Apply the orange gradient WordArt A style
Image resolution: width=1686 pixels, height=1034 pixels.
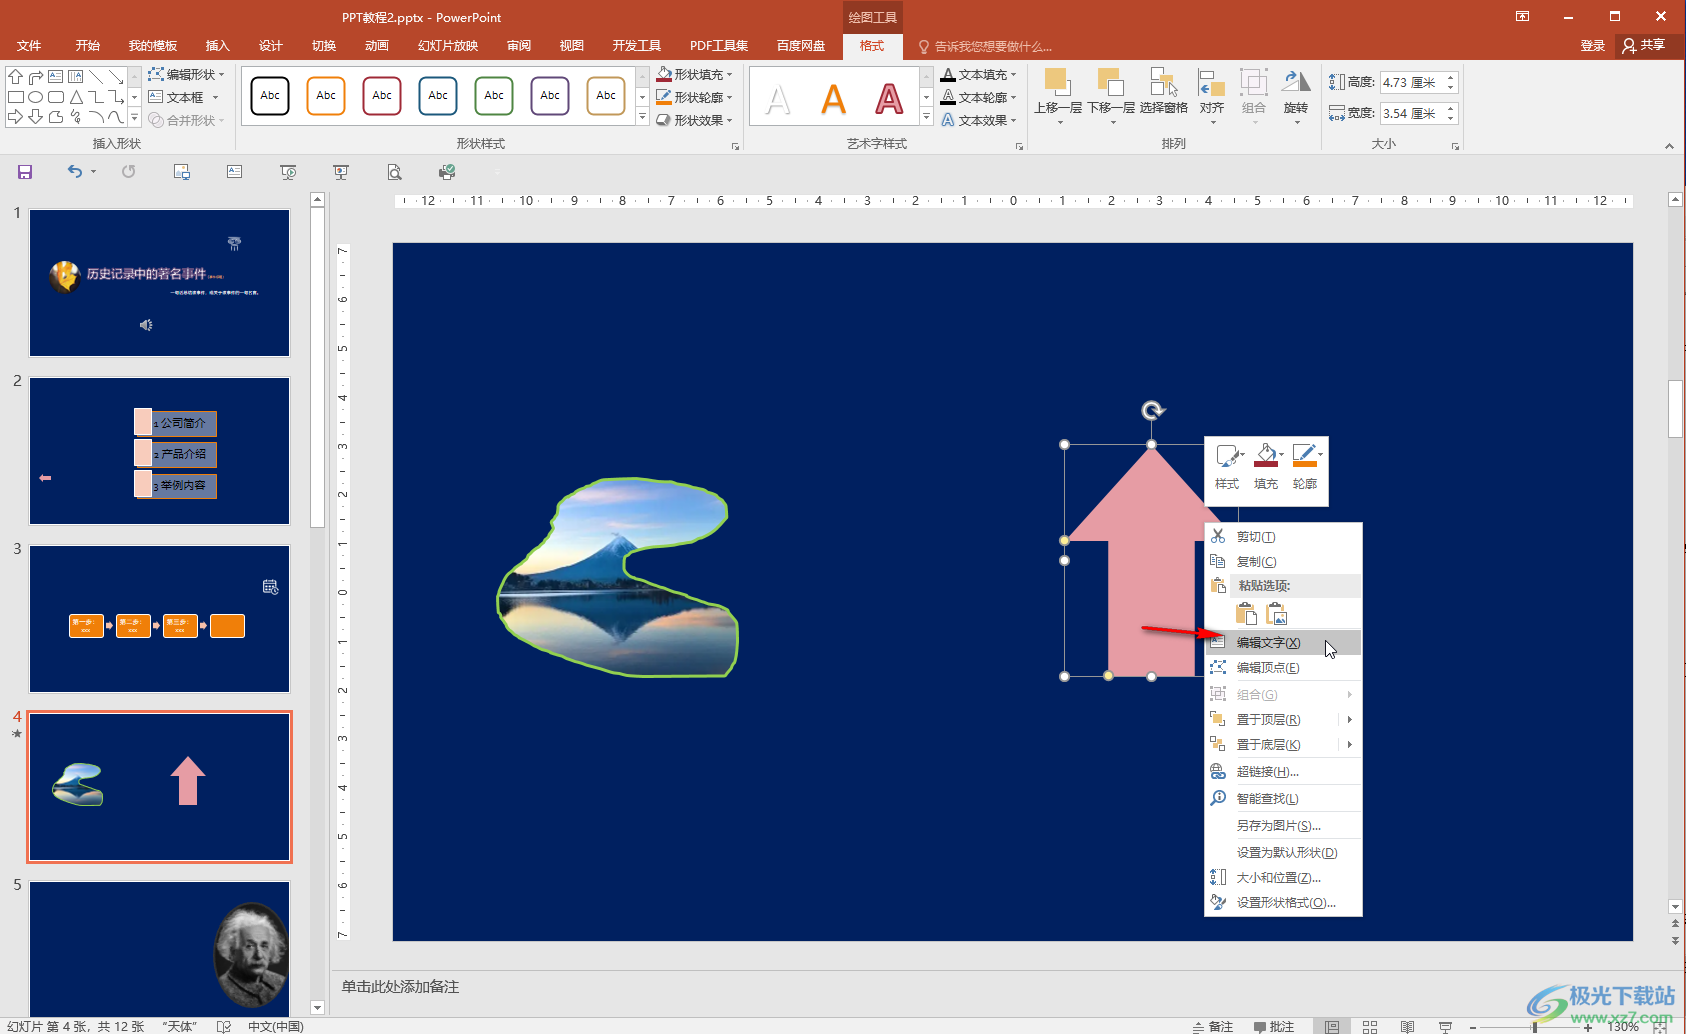pyautogui.click(x=833, y=98)
